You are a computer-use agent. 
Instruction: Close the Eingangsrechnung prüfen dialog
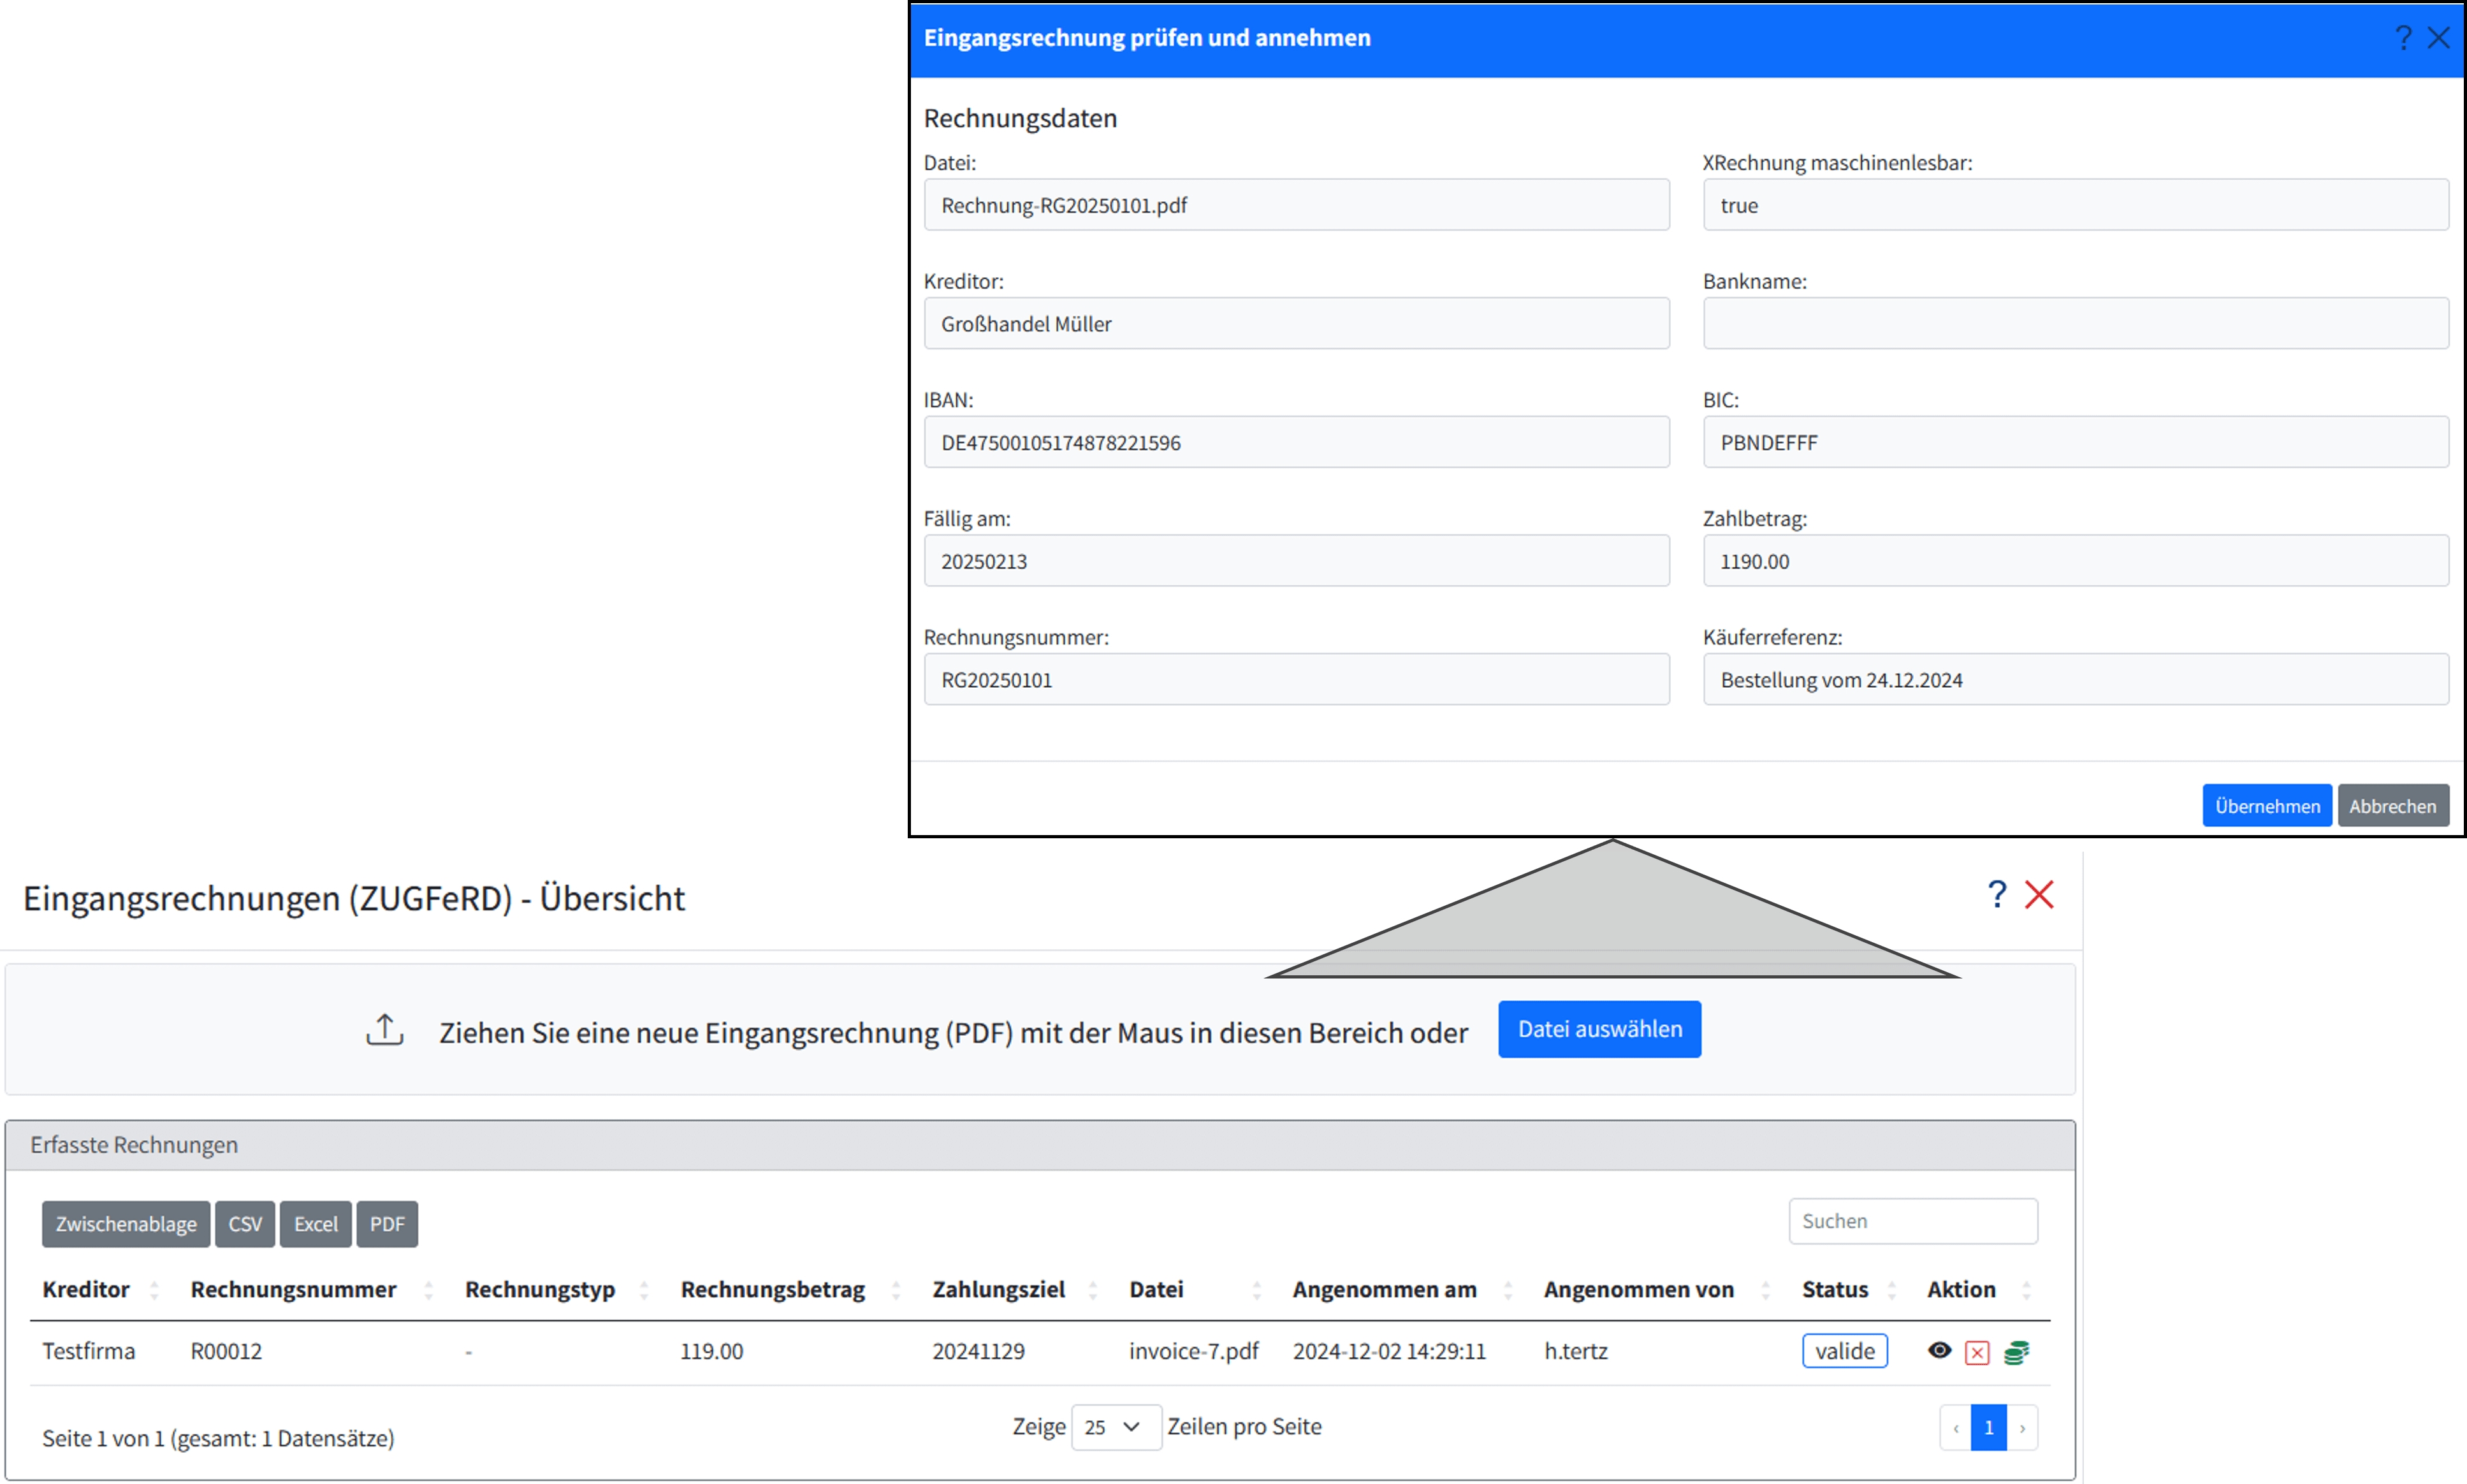coord(2439,38)
